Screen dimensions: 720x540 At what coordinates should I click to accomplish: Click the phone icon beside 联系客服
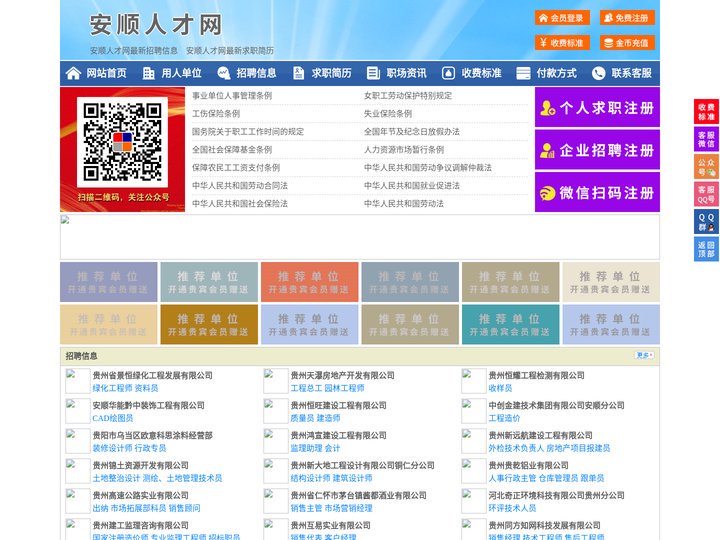pyautogui.click(x=598, y=73)
